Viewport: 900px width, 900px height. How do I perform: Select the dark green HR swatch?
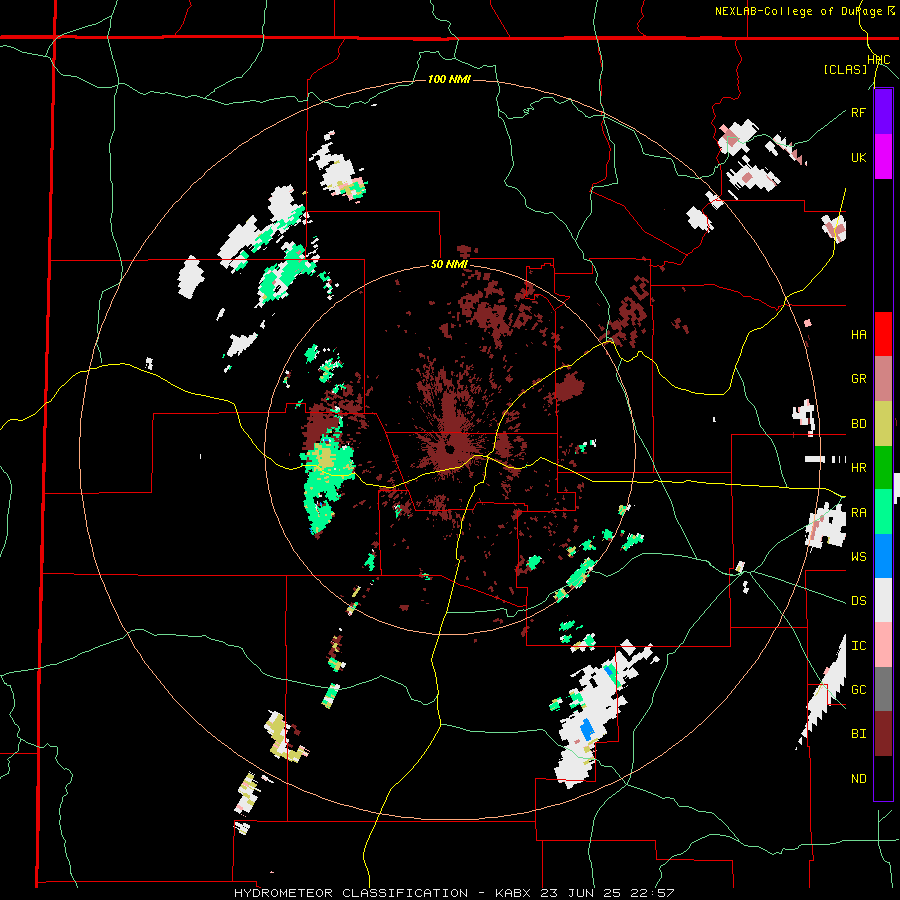coord(883,468)
